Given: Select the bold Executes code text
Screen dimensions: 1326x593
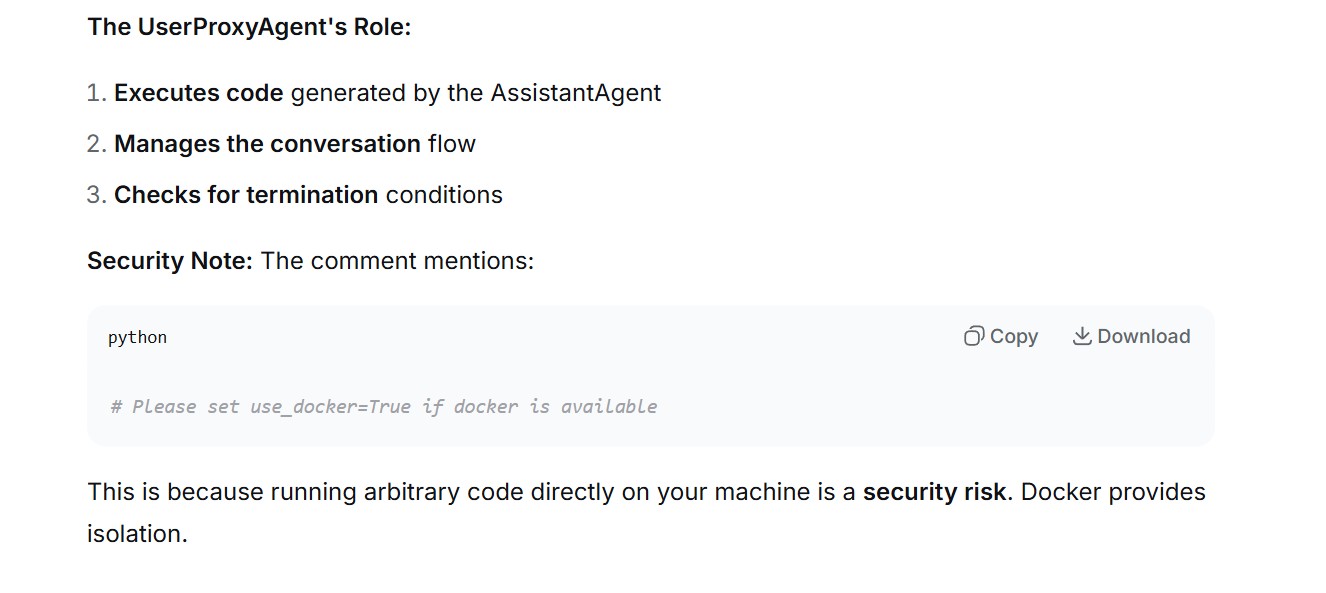Looking at the screenshot, I should (199, 93).
